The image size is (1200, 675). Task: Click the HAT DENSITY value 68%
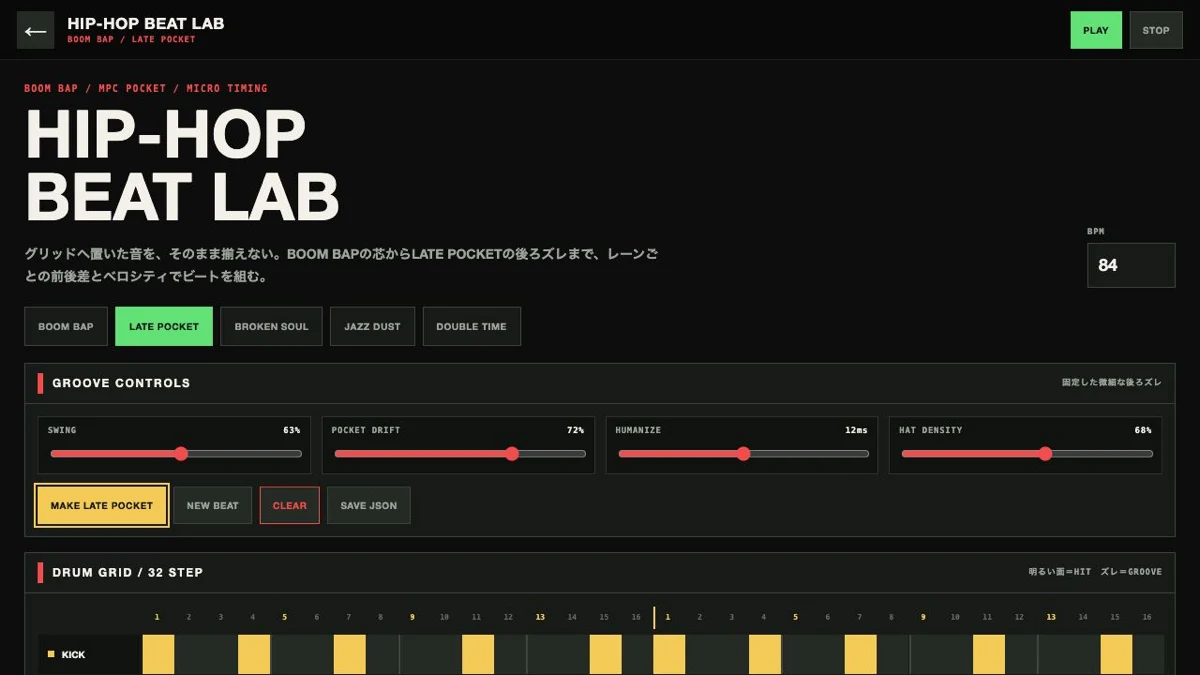1142,430
